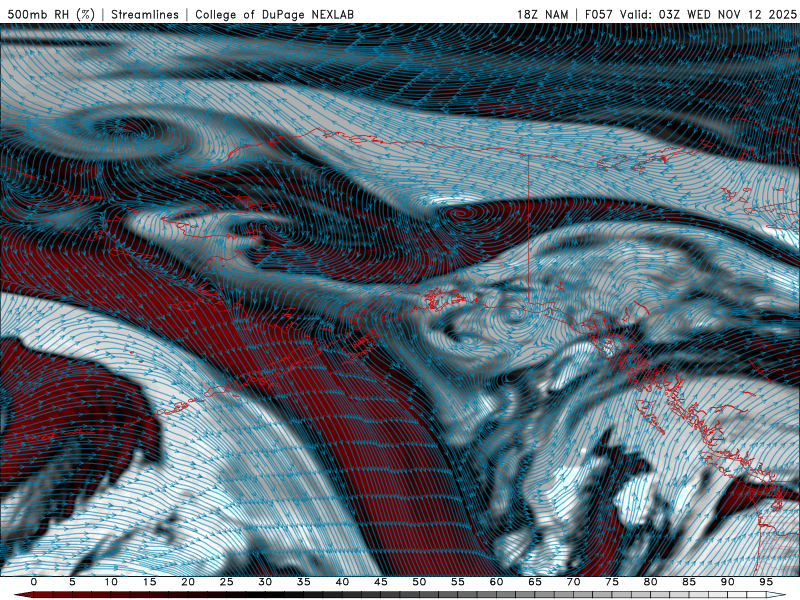Click the colorbar label "45"
Viewport: 800px width, 600px height.
pos(381,582)
